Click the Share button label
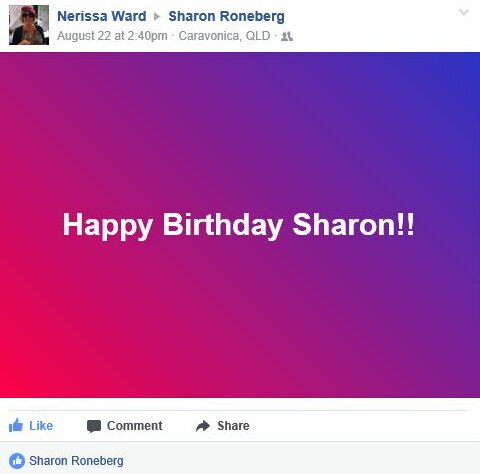 click(x=233, y=426)
